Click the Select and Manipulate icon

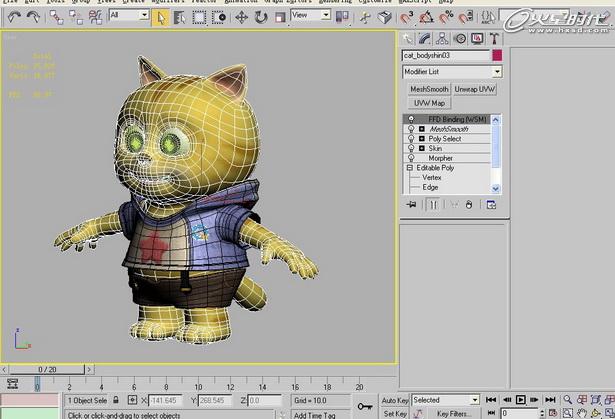[x=365, y=17]
